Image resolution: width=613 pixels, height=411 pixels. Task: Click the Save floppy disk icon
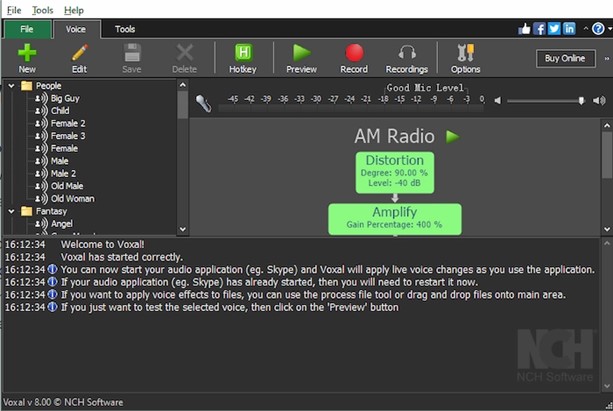[132, 59]
